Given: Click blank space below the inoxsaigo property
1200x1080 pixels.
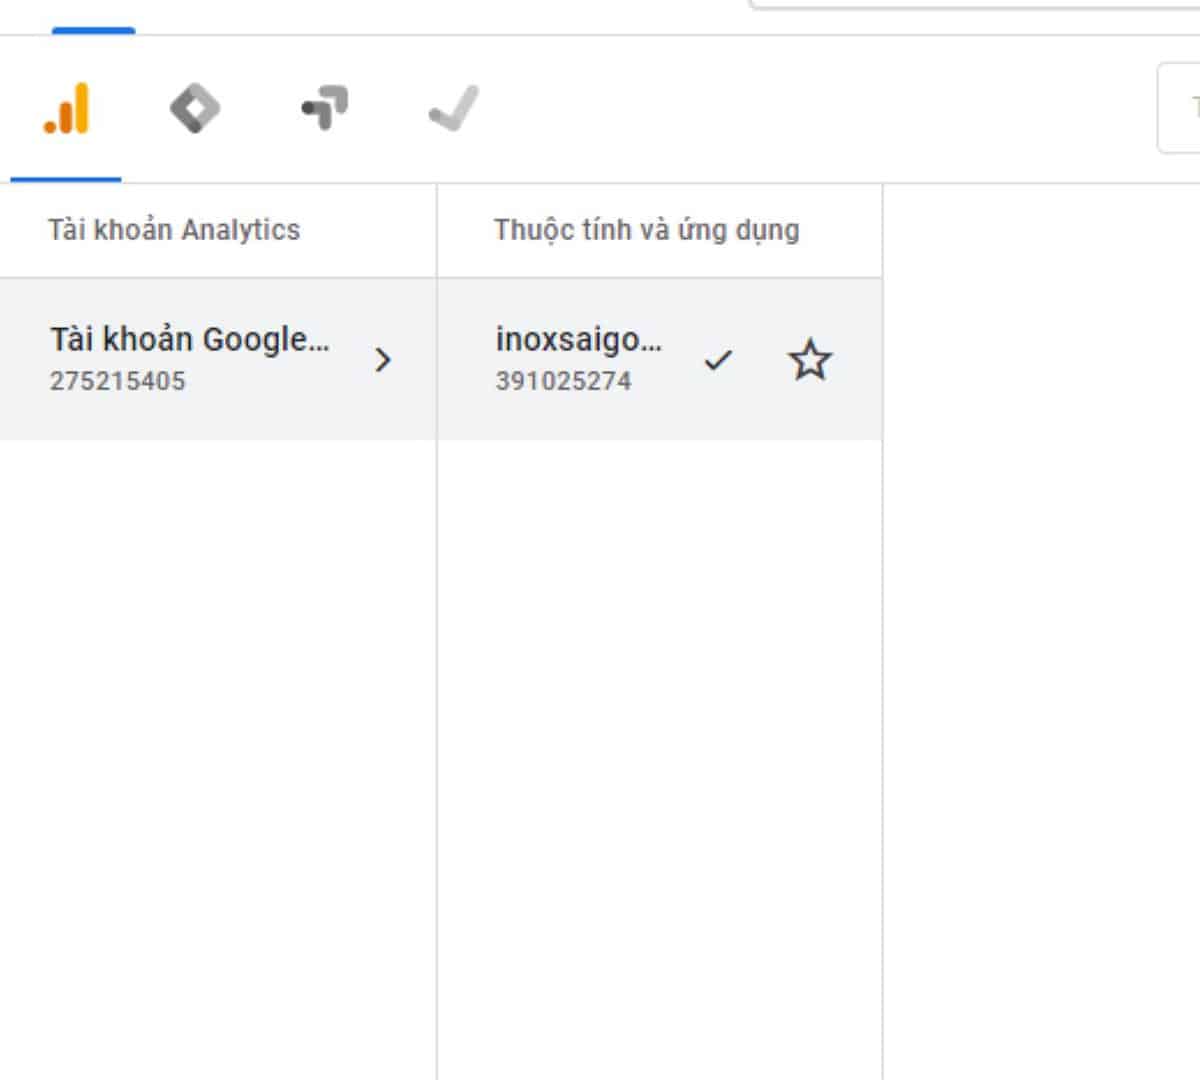Looking at the screenshot, I should [660, 700].
